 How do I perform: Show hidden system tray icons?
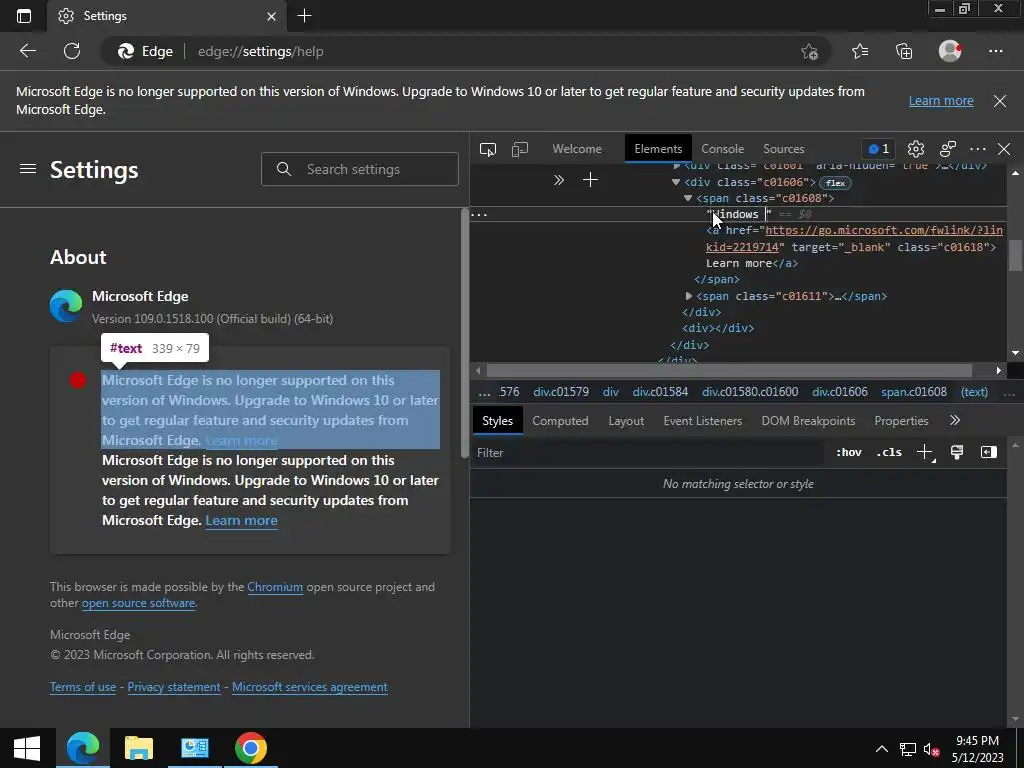tap(882, 748)
